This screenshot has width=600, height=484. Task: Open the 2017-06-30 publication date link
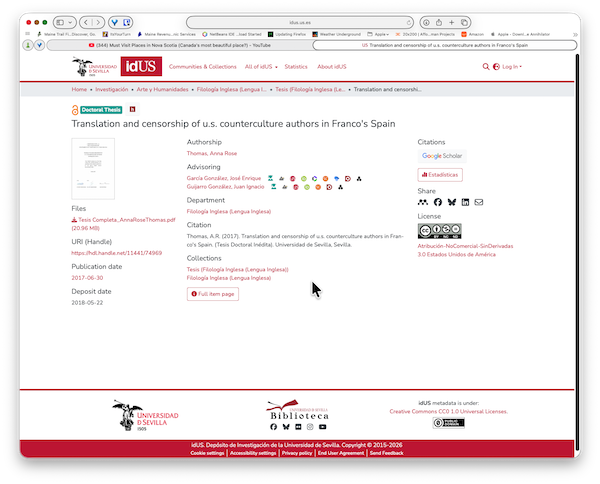coord(87,278)
